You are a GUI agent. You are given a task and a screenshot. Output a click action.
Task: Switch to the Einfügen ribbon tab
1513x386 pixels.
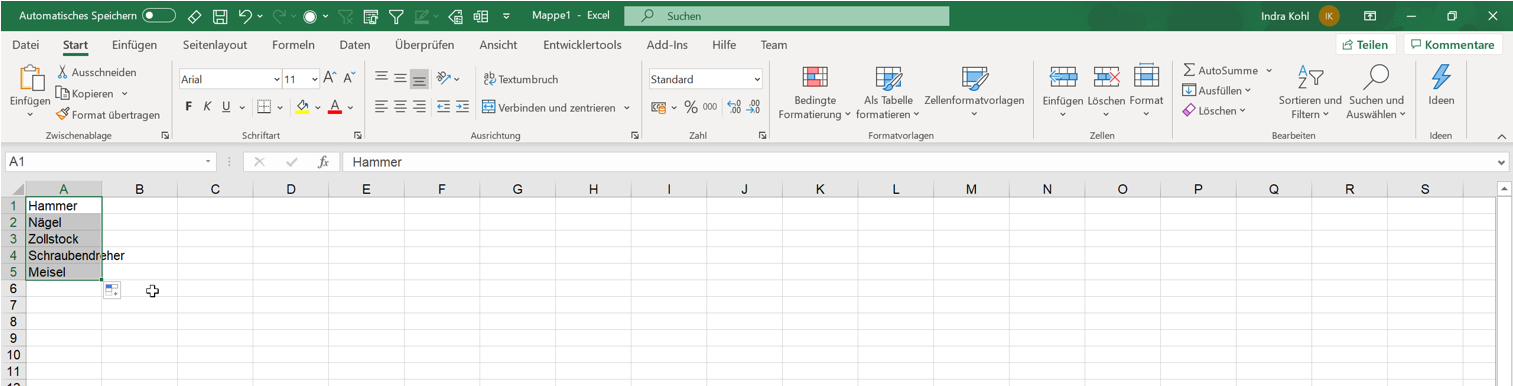pos(134,45)
